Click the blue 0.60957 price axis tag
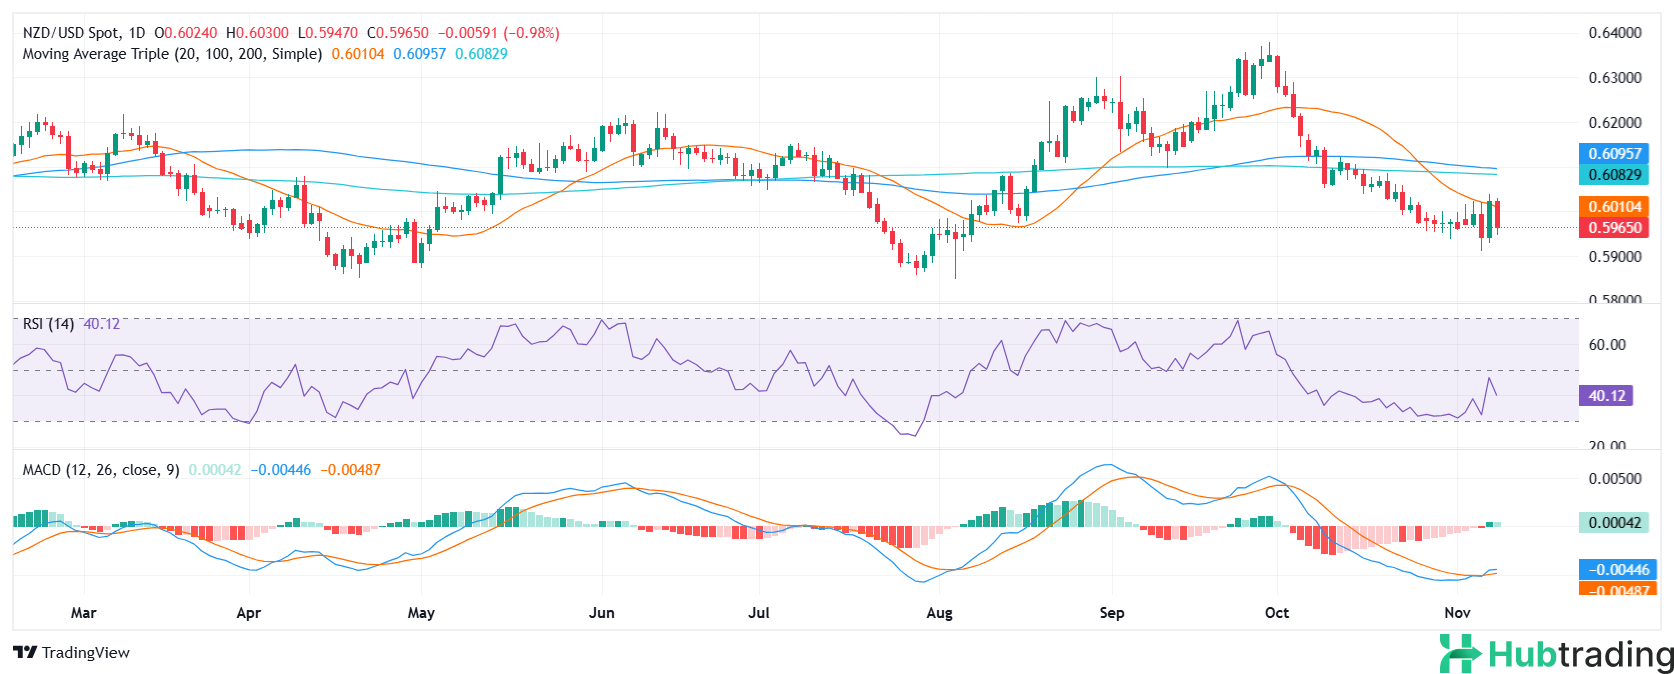 1615,154
